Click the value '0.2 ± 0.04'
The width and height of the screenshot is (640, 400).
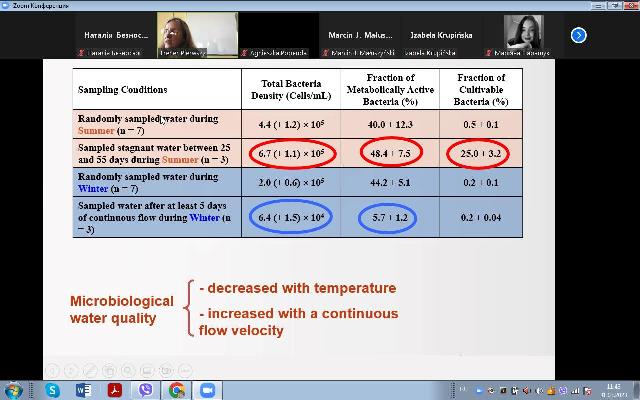[481, 217]
